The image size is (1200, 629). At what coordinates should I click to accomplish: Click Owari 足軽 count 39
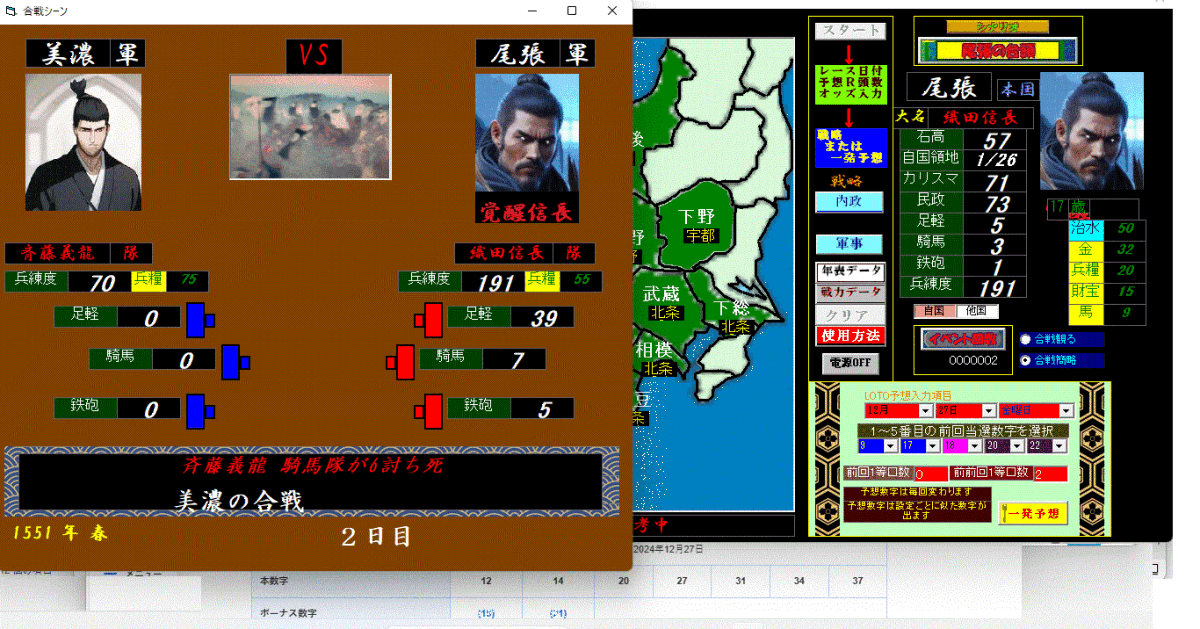(x=543, y=318)
